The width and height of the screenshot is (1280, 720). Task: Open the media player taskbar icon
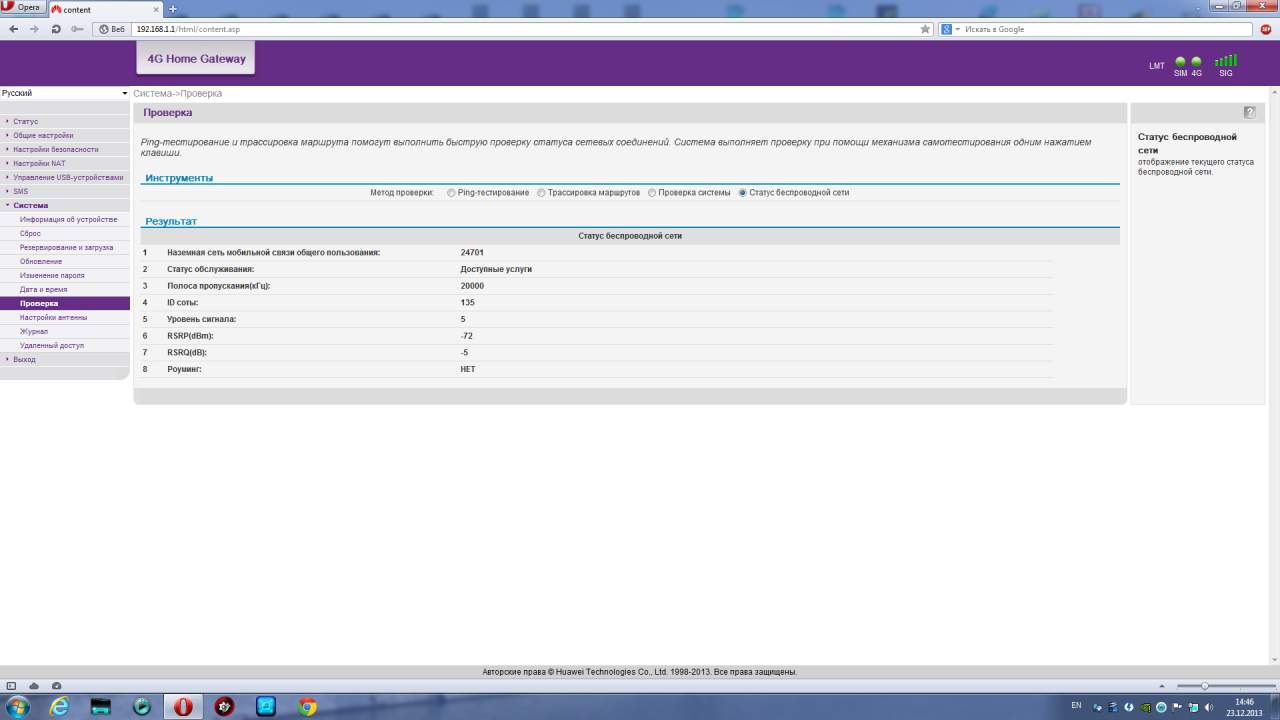142,707
